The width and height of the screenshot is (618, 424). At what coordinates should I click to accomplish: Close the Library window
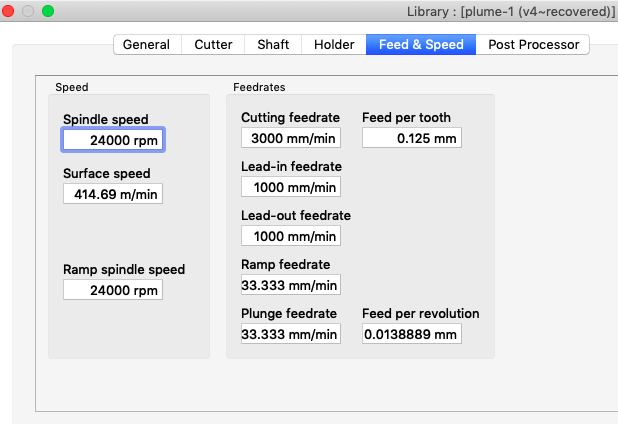coord(9,11)
